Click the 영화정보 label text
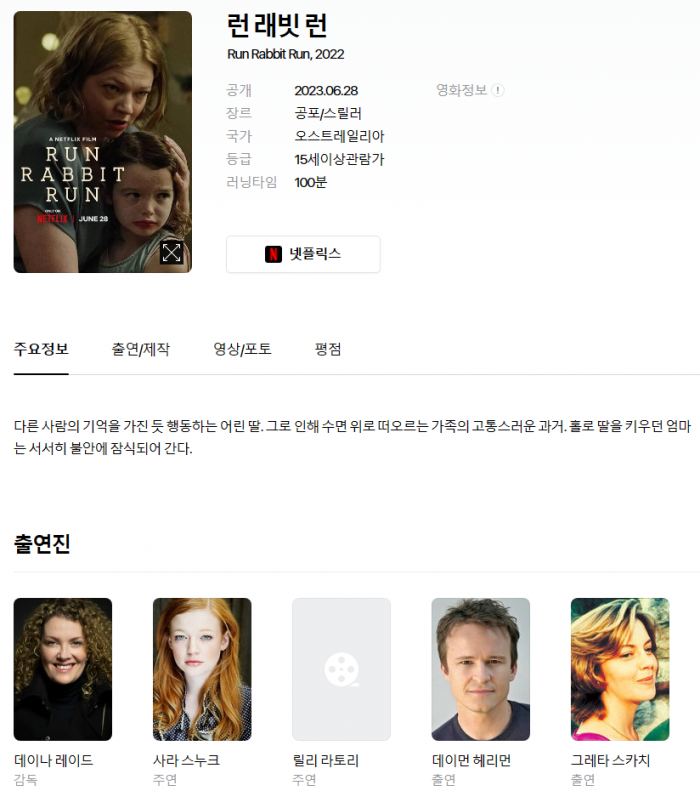The height and width of the screenshot is (791, 700). click(461, 90)
